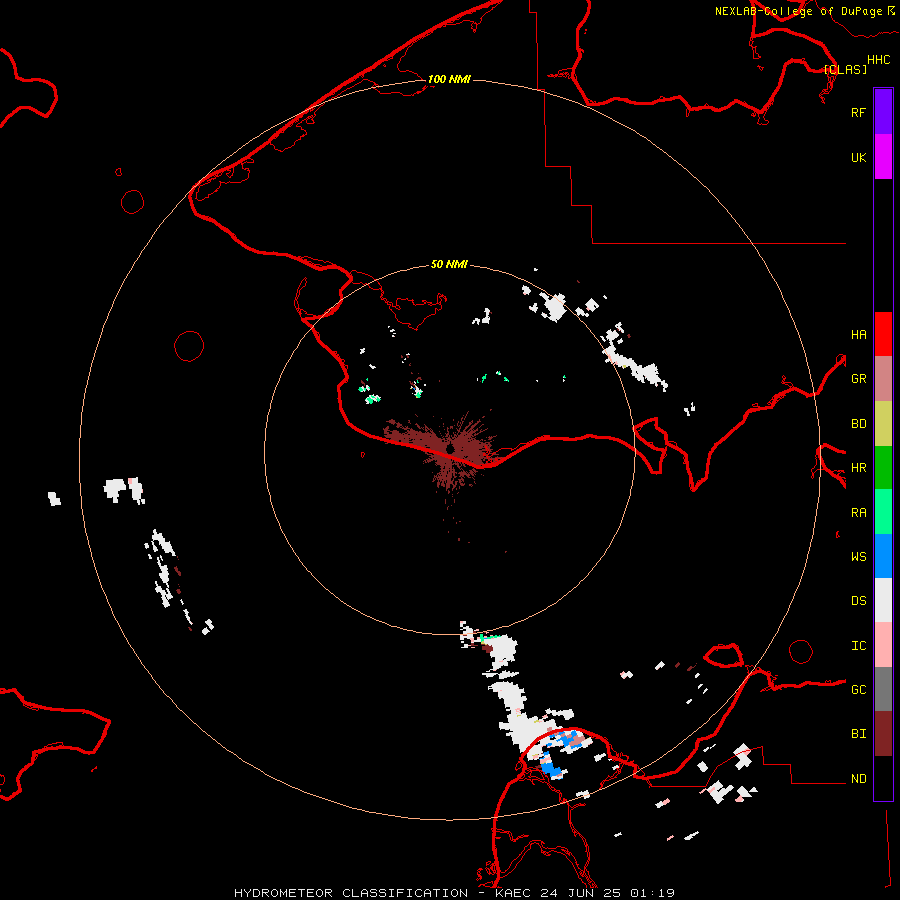
Task: Pick the dark green HR legend swatch
Action: point(883,468)
